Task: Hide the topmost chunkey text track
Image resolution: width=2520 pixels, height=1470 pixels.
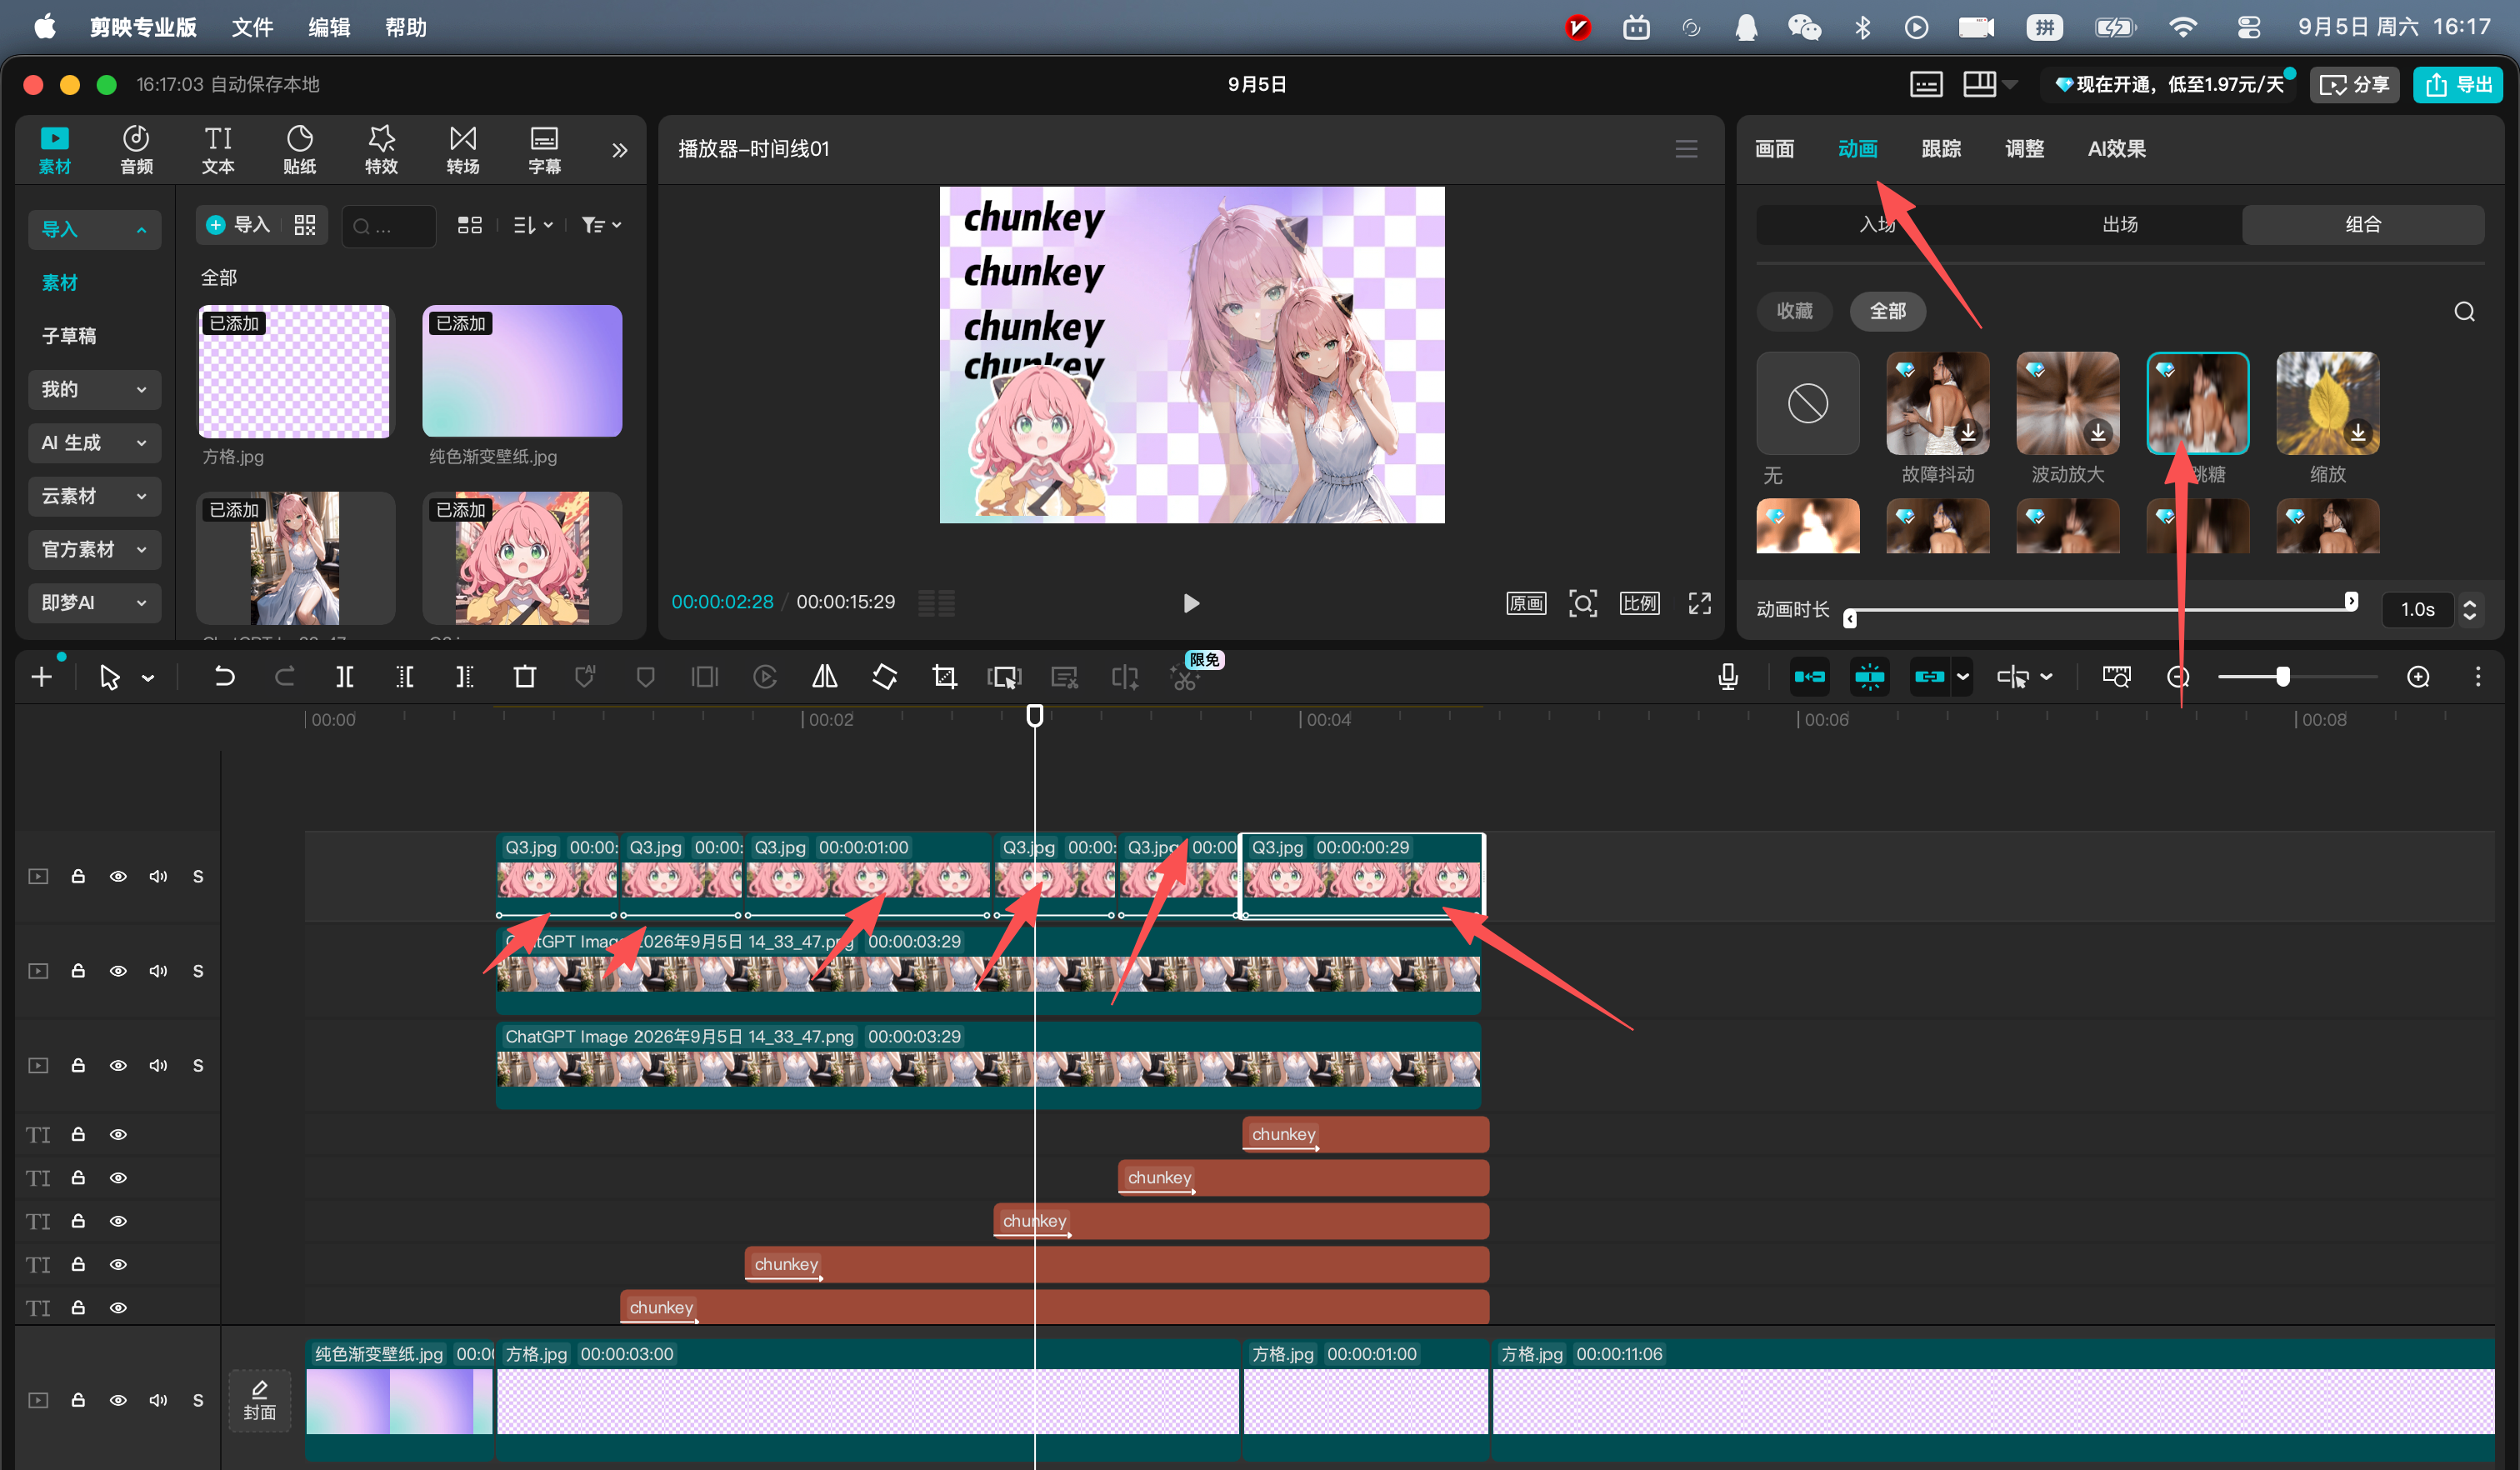Action: click(x=118, y=1134)
